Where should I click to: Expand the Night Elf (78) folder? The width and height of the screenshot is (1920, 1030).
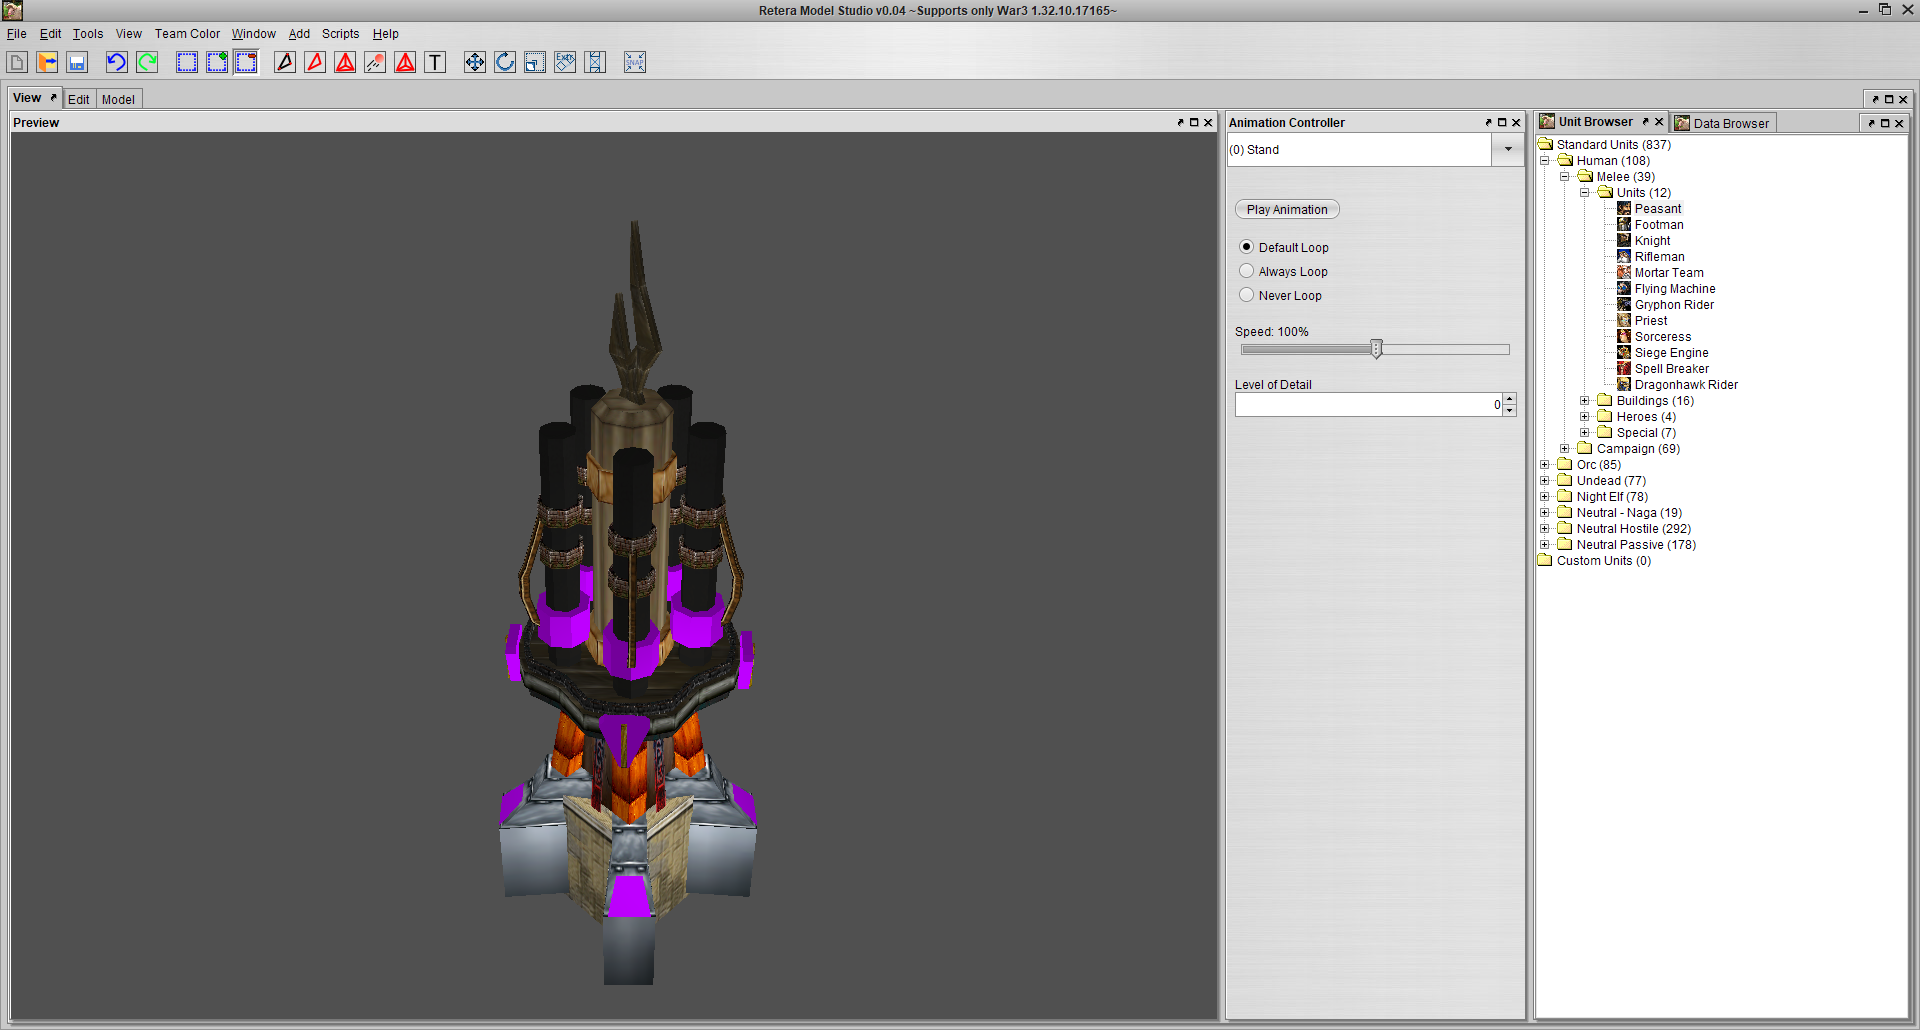[x=1545, y=496]
